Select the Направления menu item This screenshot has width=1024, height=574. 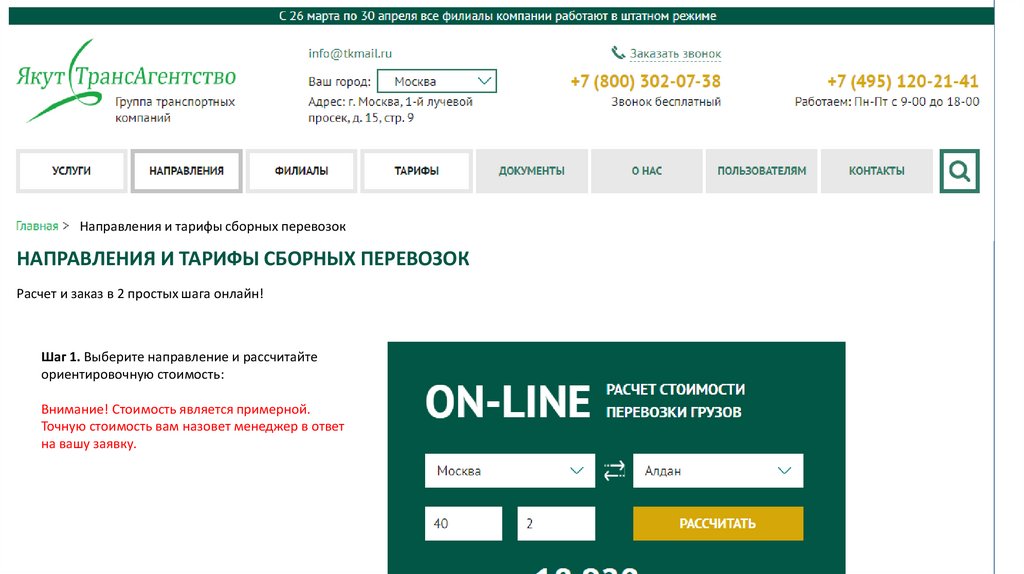[x=186, y=171]
